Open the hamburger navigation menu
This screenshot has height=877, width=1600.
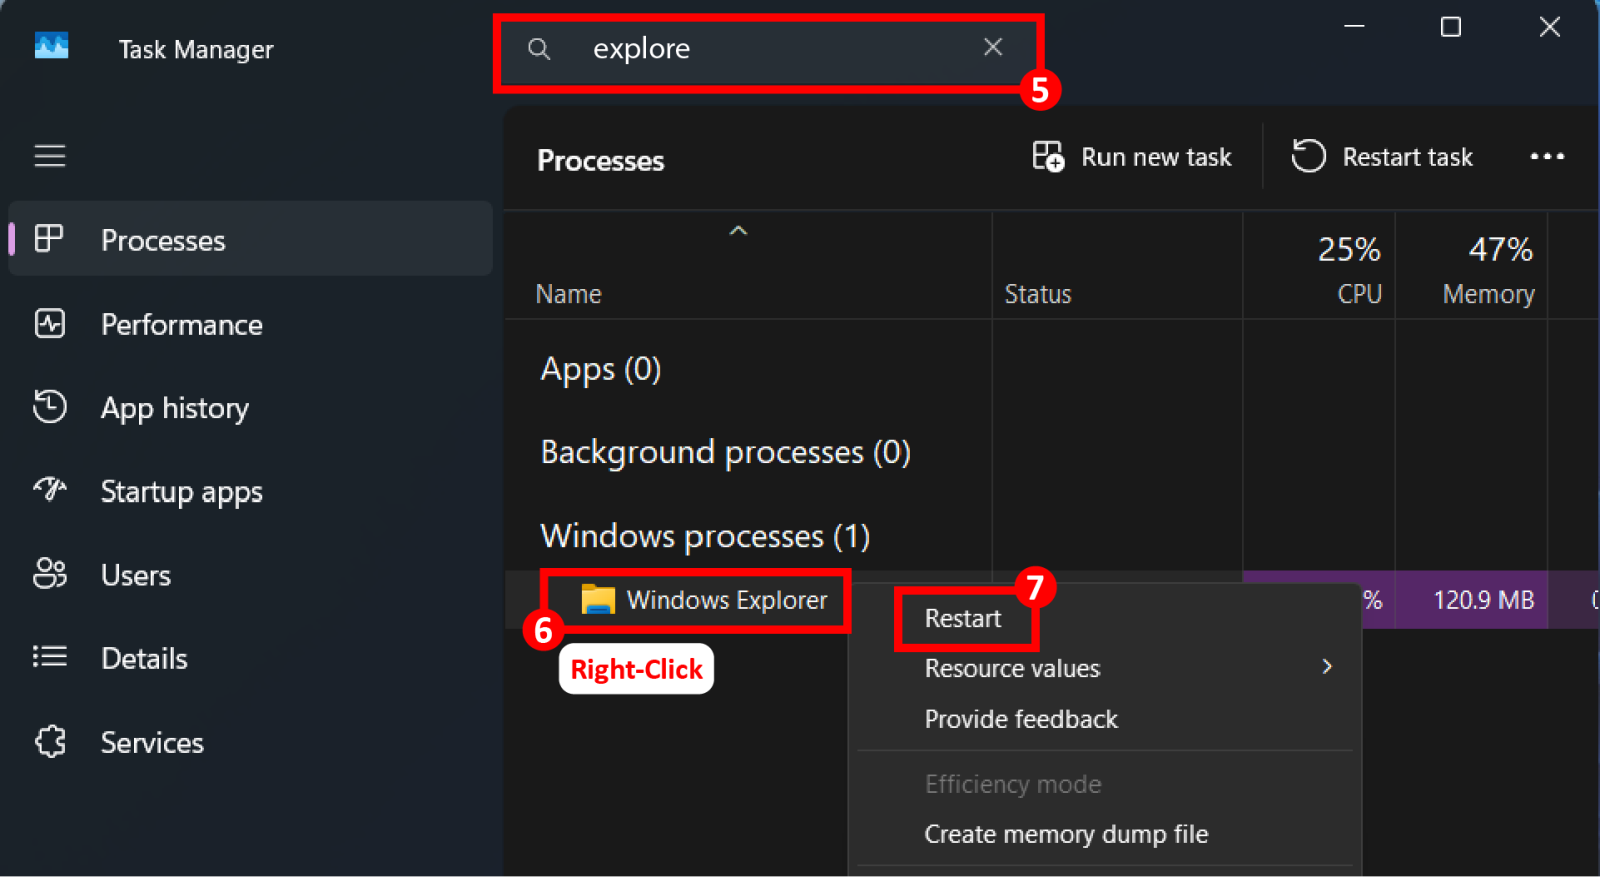(50, 156)
